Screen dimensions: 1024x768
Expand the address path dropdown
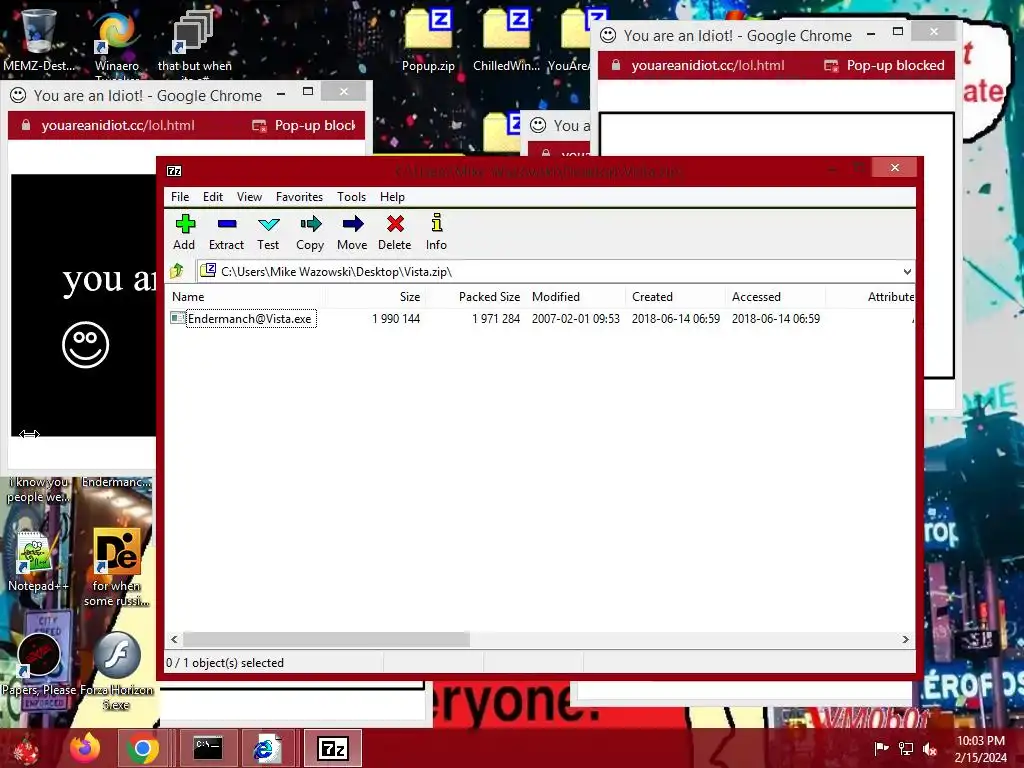click(906, 272)
